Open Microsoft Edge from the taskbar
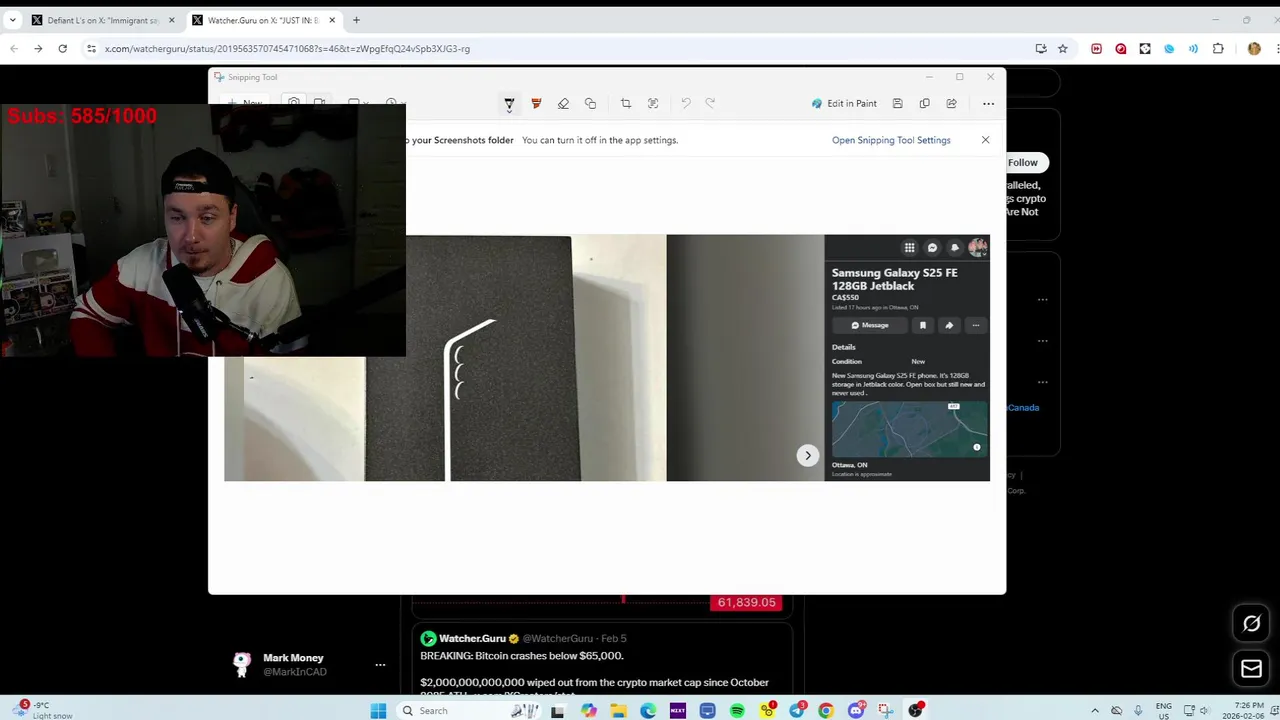 [x=648, y=711]
